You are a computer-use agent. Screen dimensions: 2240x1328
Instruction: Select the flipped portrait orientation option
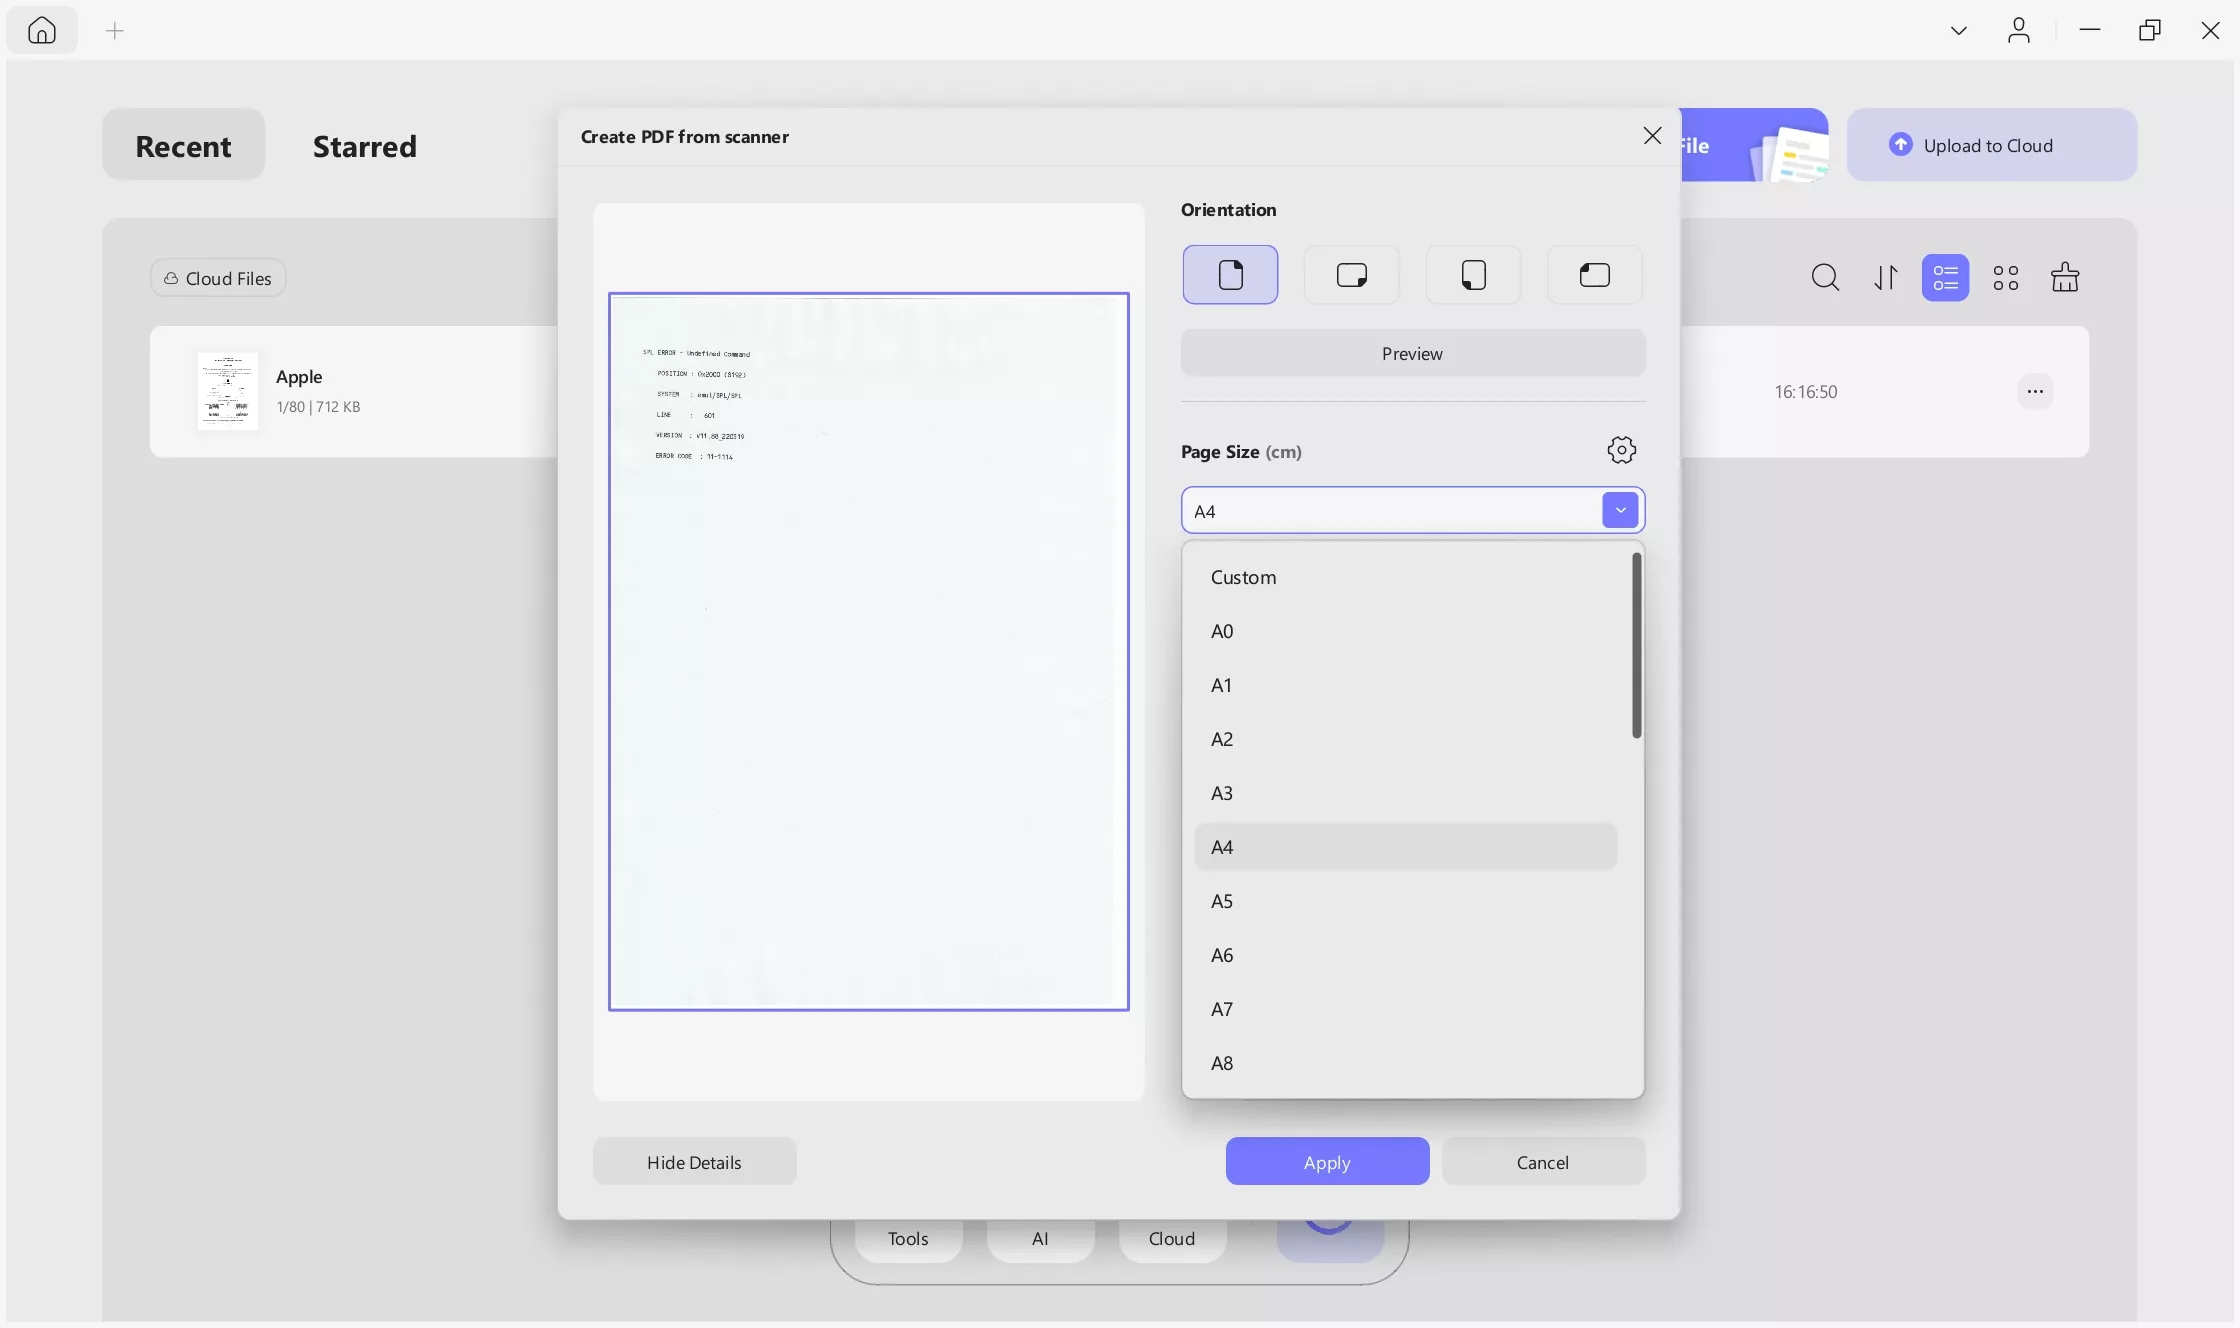[x=1473, y=275]
